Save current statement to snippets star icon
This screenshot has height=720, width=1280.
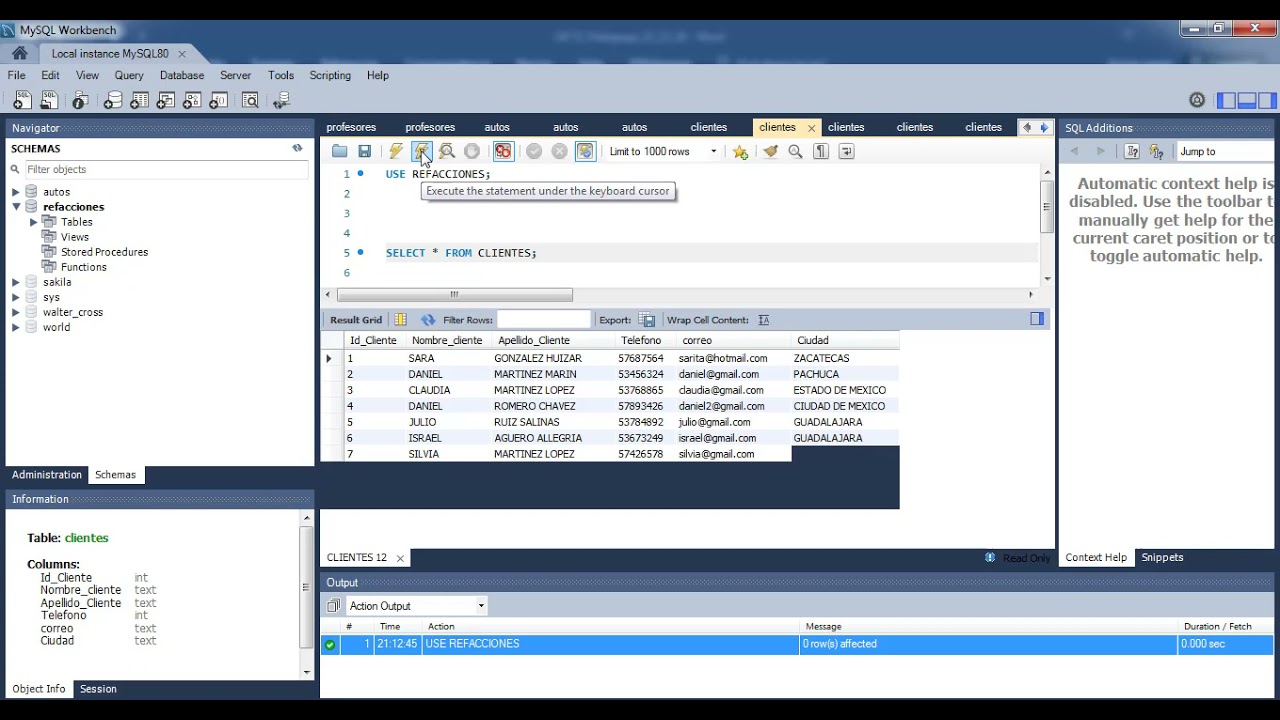click(740, 152)
